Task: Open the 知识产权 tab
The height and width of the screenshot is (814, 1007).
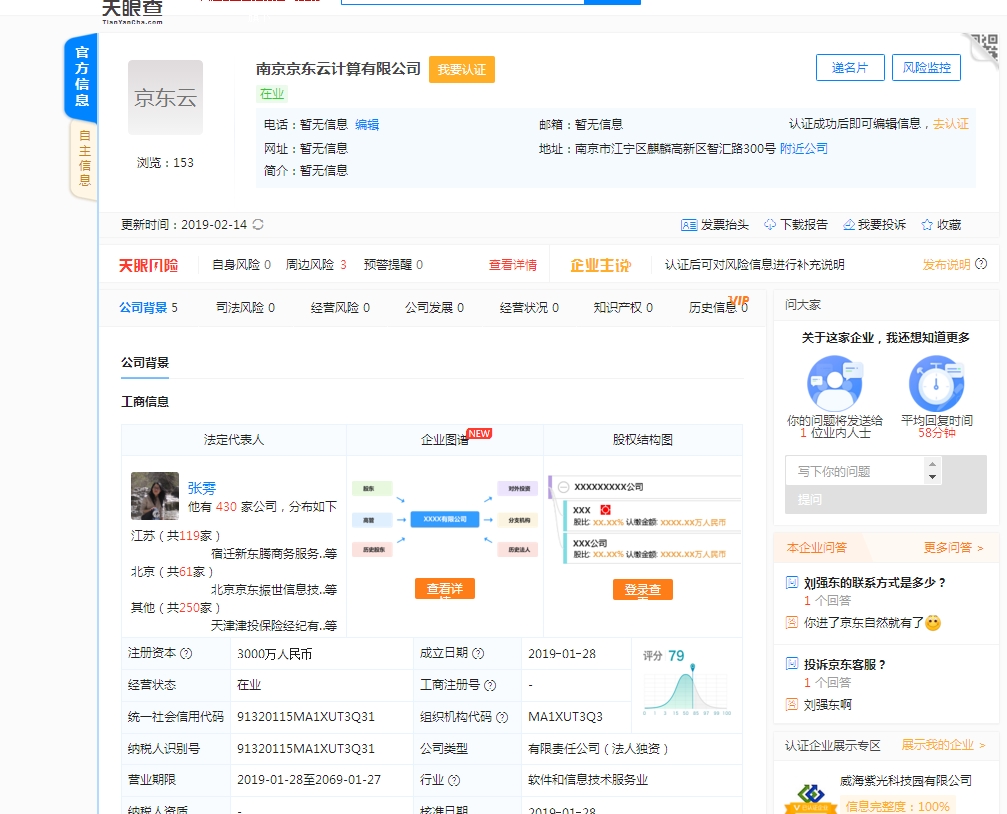Action: click(622, 308)
